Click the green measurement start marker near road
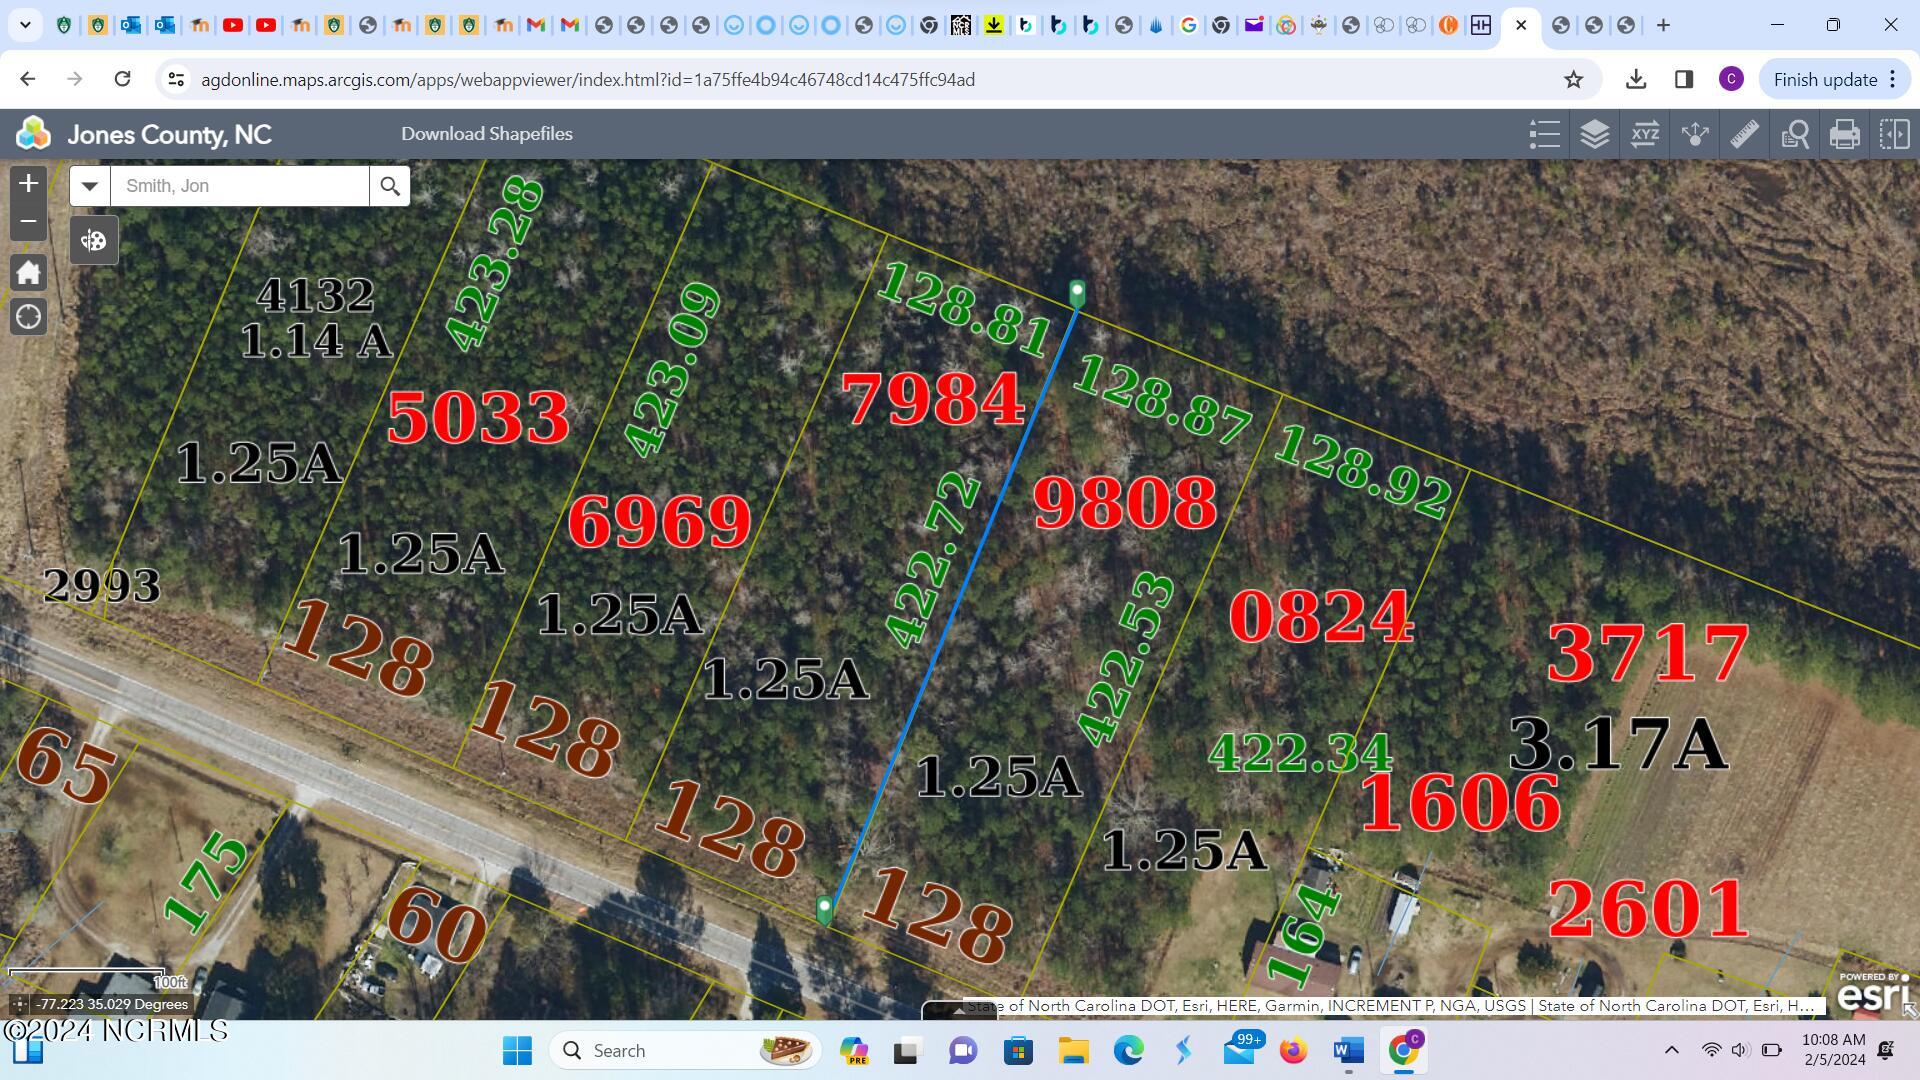1920x1080 pixels. [x=824, y=910]
